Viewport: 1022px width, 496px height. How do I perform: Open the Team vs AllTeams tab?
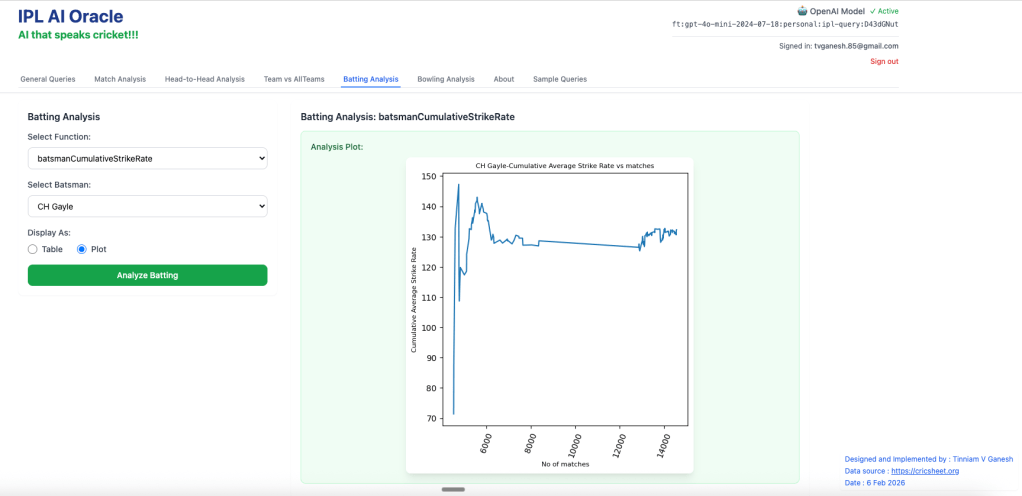[293, 79]
